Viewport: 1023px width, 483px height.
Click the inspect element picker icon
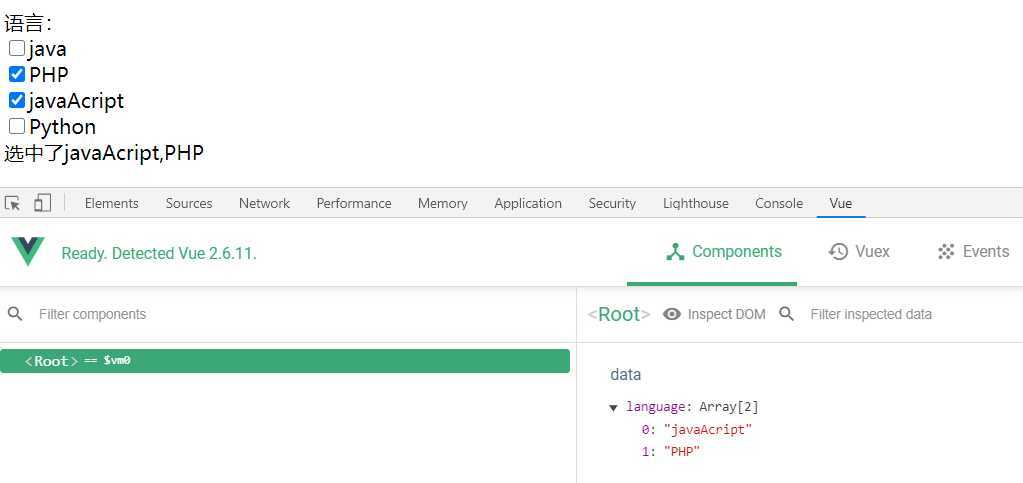[x=13, y=203]
